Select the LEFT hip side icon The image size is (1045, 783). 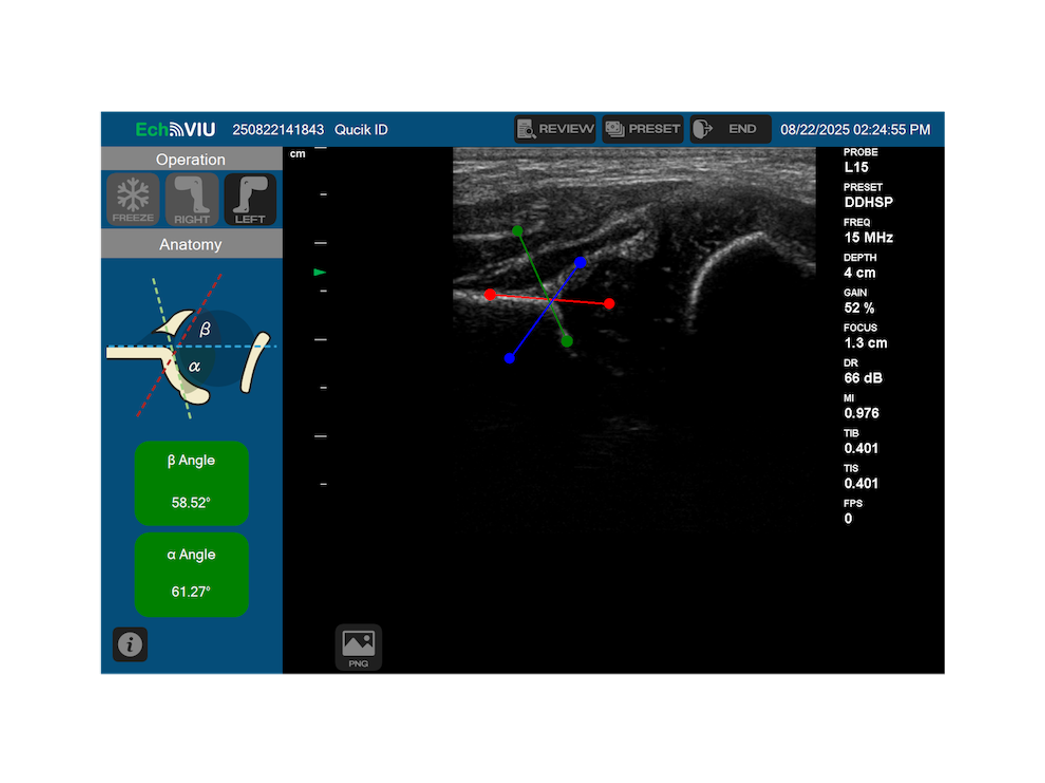click(x=250, y=199)
